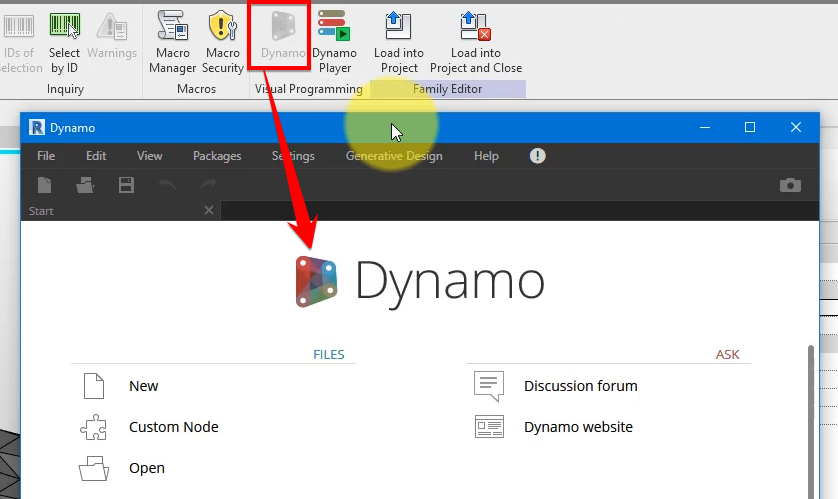Close the Start tab
838x499 pixels.
209,210
